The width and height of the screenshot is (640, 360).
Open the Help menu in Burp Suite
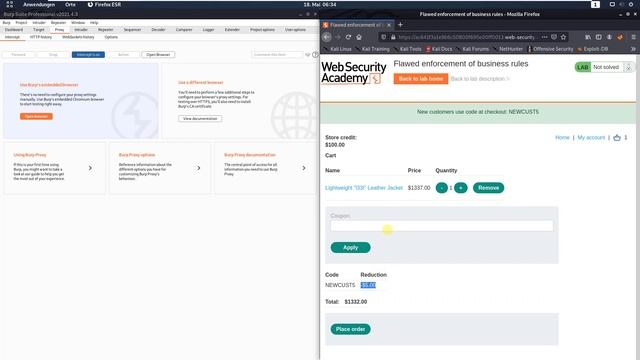94,23
